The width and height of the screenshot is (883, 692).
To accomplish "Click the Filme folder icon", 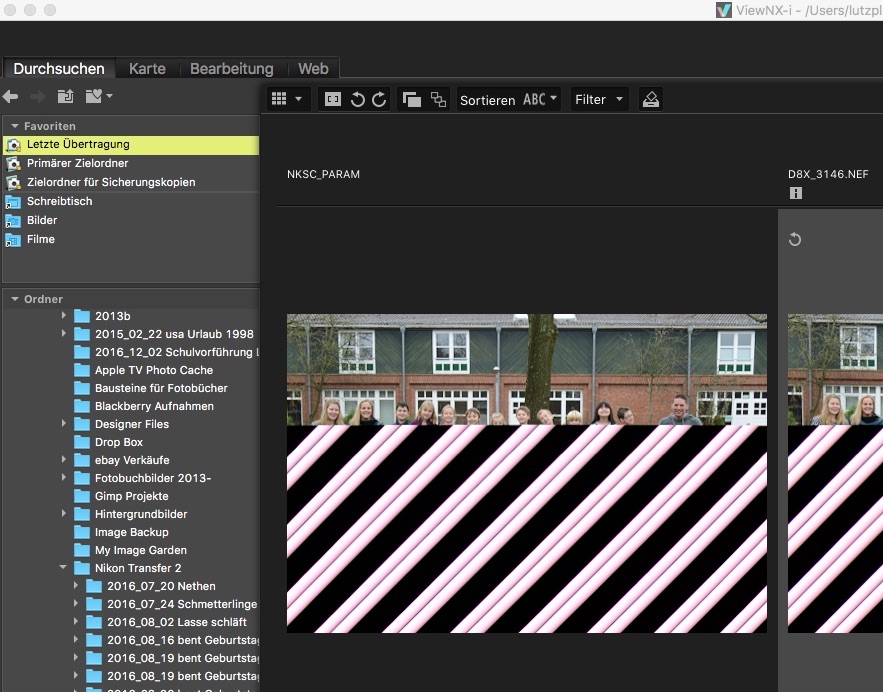I will tap(13, 240).
